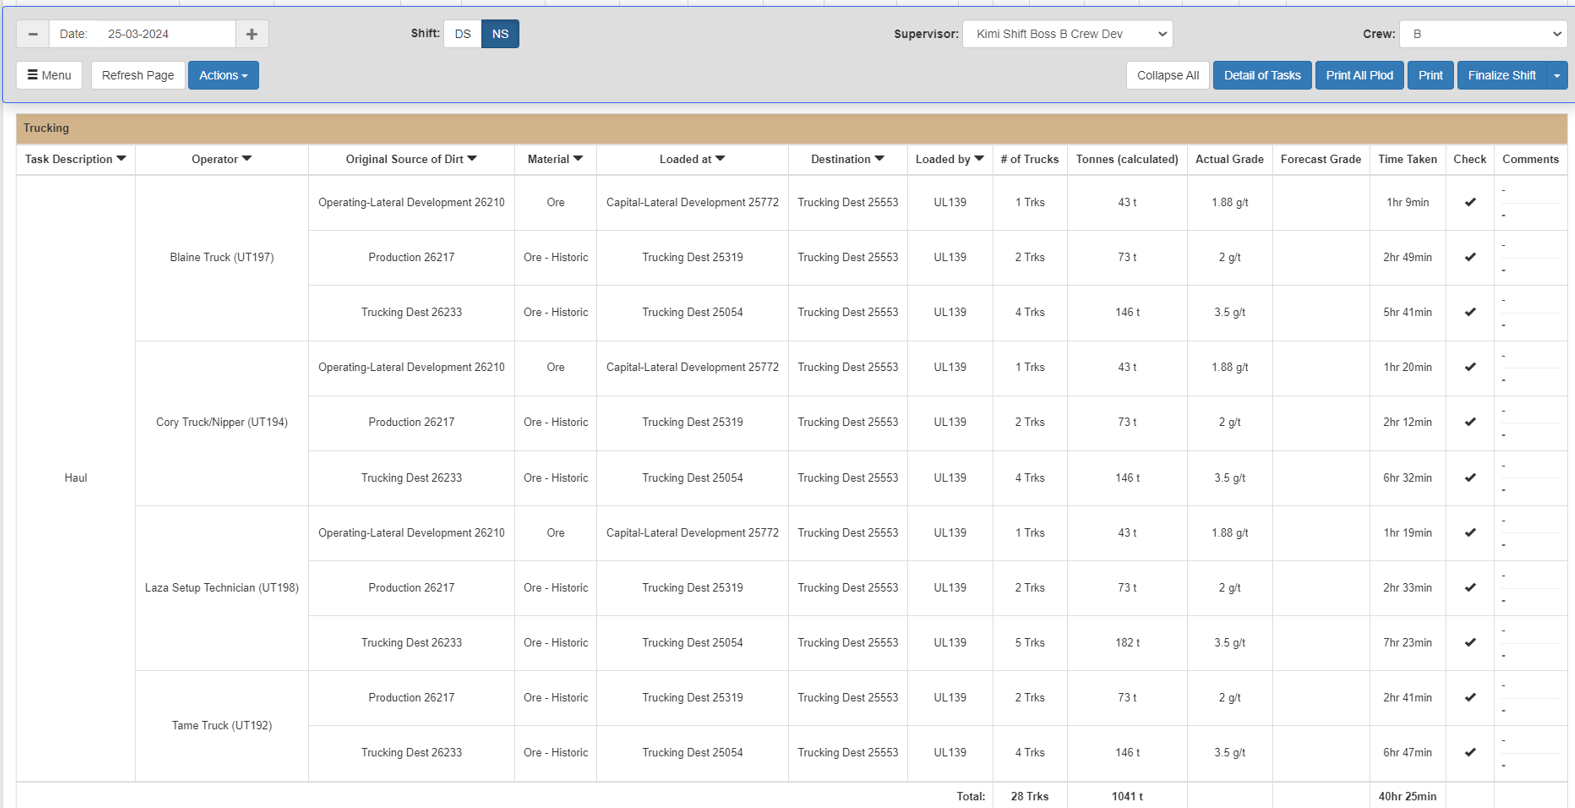Switch to DS day shift
Viewport: 1575px width, 808px height.
pyautogui.click(x=462, y=34)
